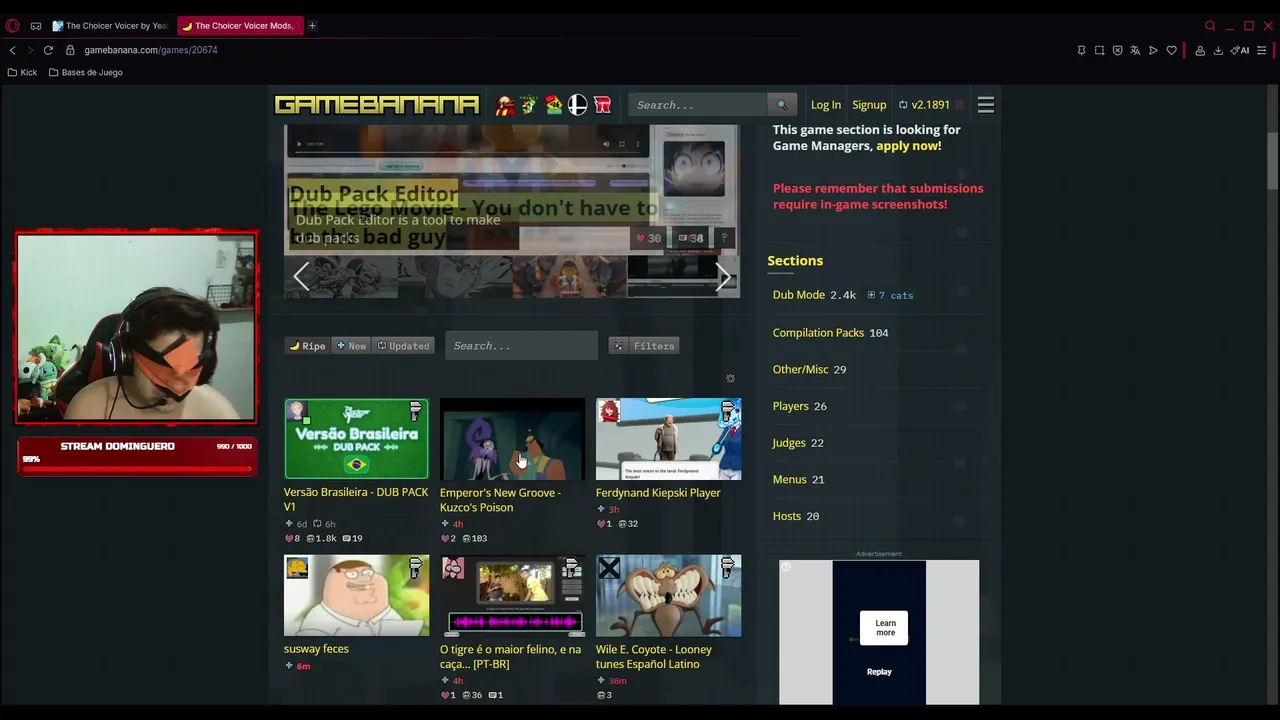
Task: Select the New sort option
Action: (x=351, y=346)
